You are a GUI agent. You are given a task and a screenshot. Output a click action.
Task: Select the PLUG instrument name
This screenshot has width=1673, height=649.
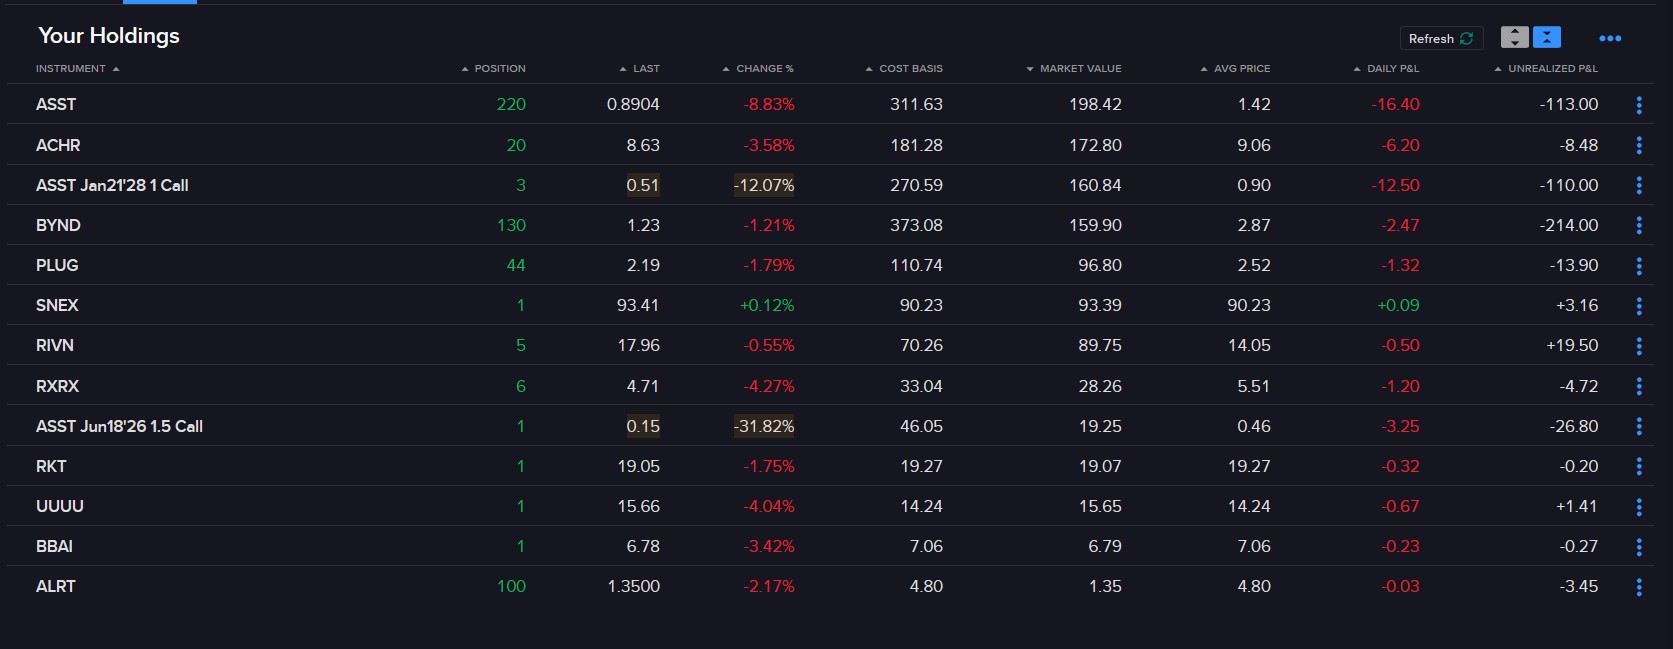(57, 265)
